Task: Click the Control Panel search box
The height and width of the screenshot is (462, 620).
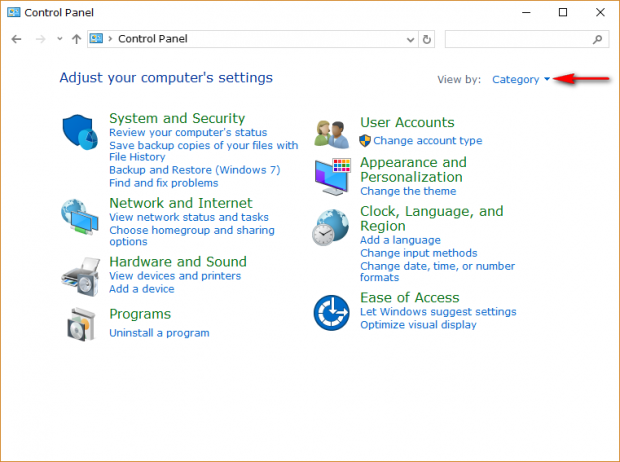Action: (x=527, y=39)
